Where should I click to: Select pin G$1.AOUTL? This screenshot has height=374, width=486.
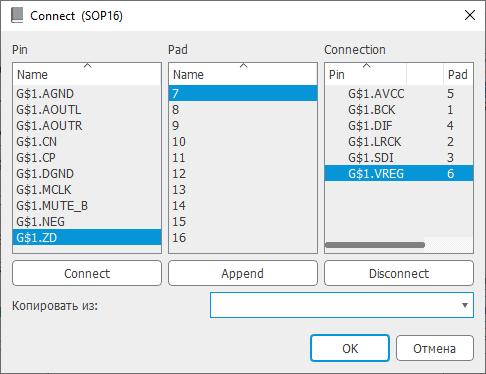click(87, 110)
